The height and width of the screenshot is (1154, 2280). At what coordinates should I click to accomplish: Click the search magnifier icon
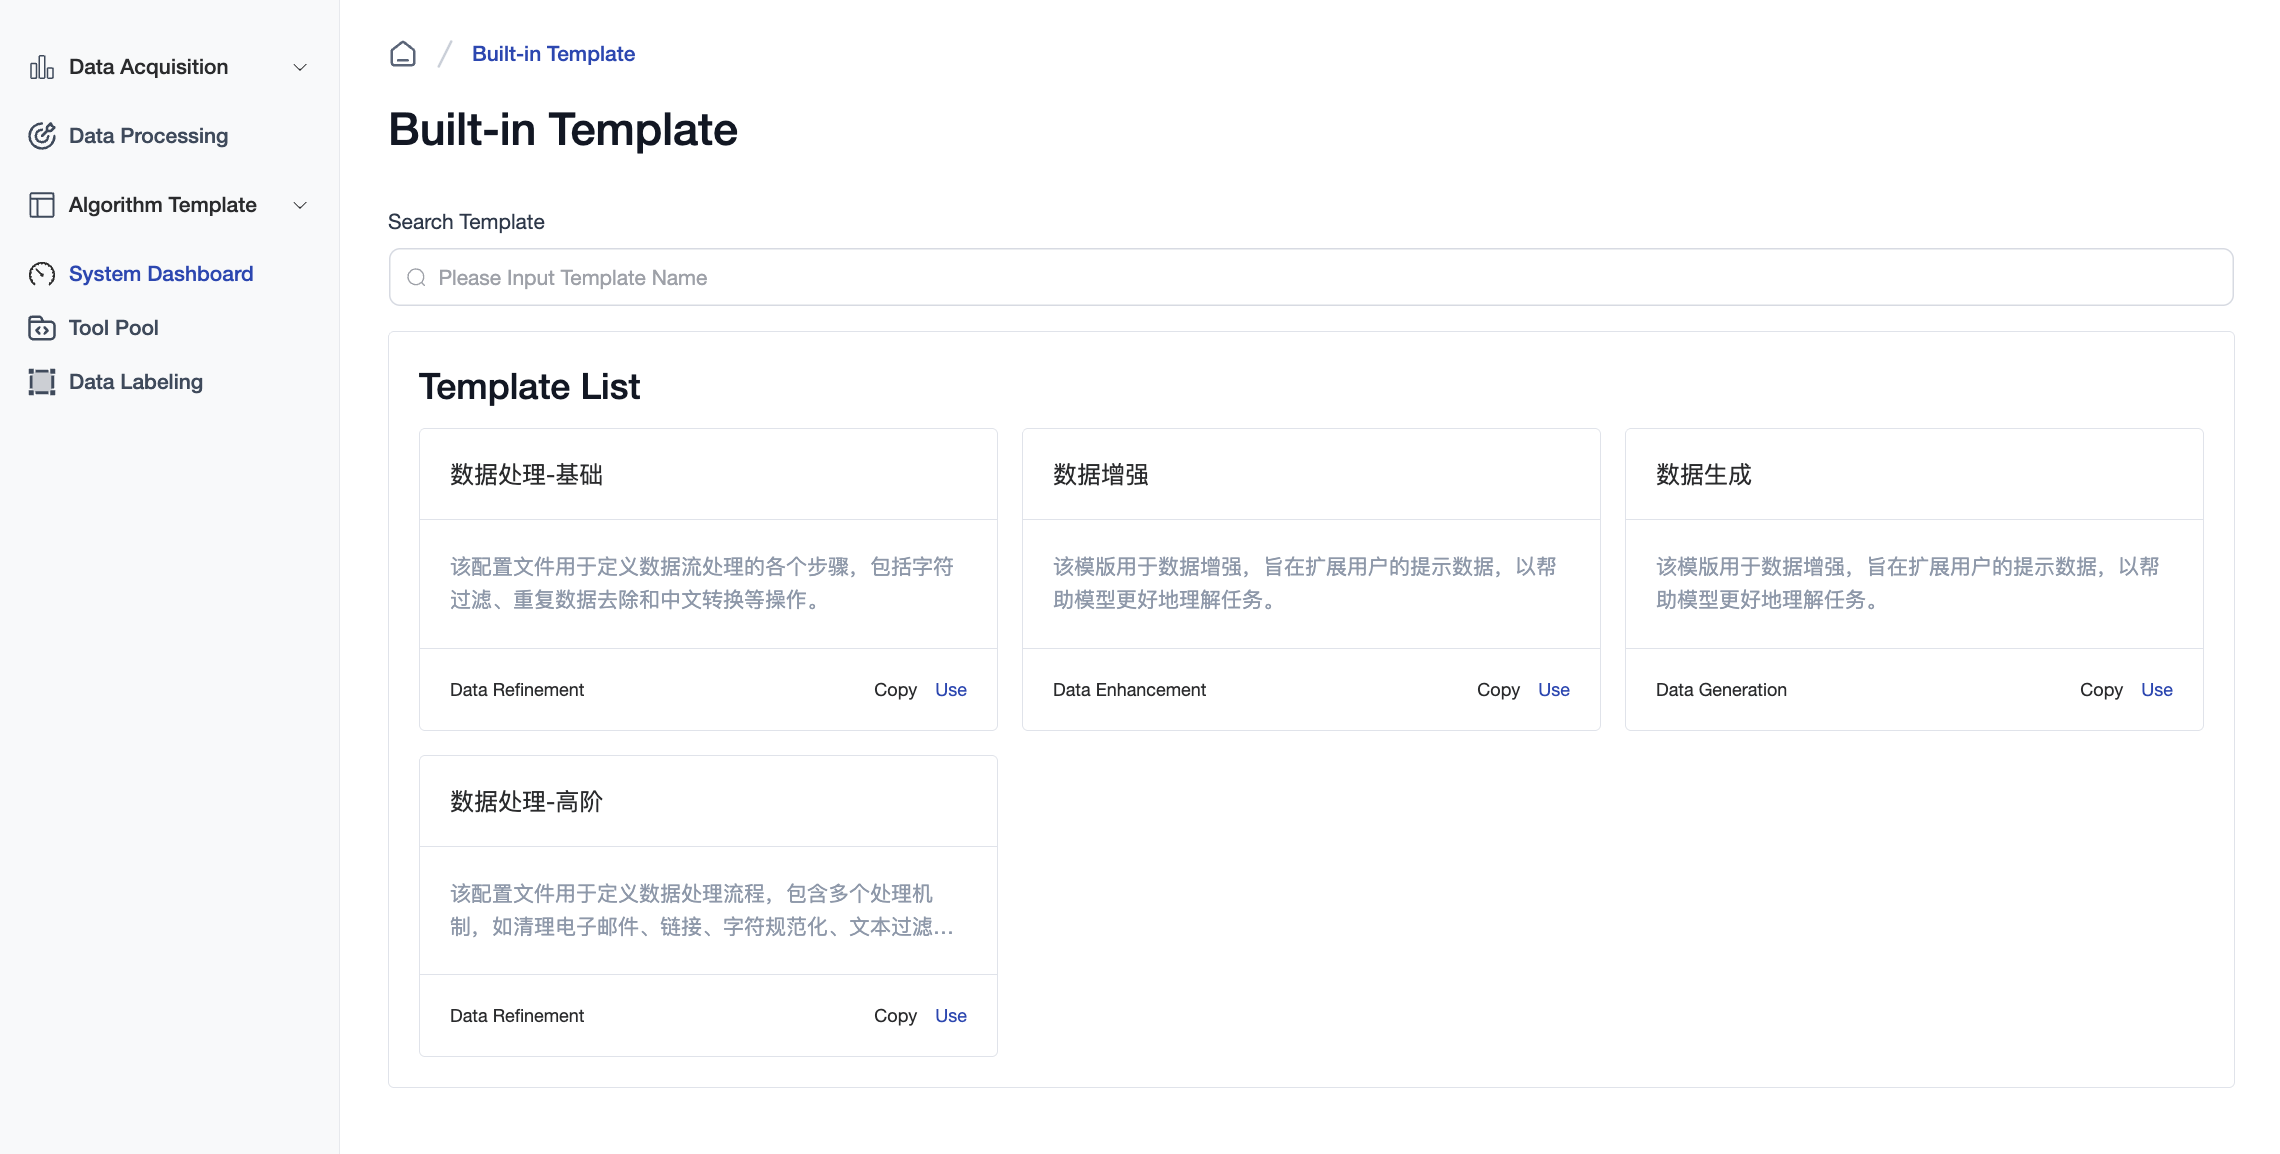(x=417, y=278)
